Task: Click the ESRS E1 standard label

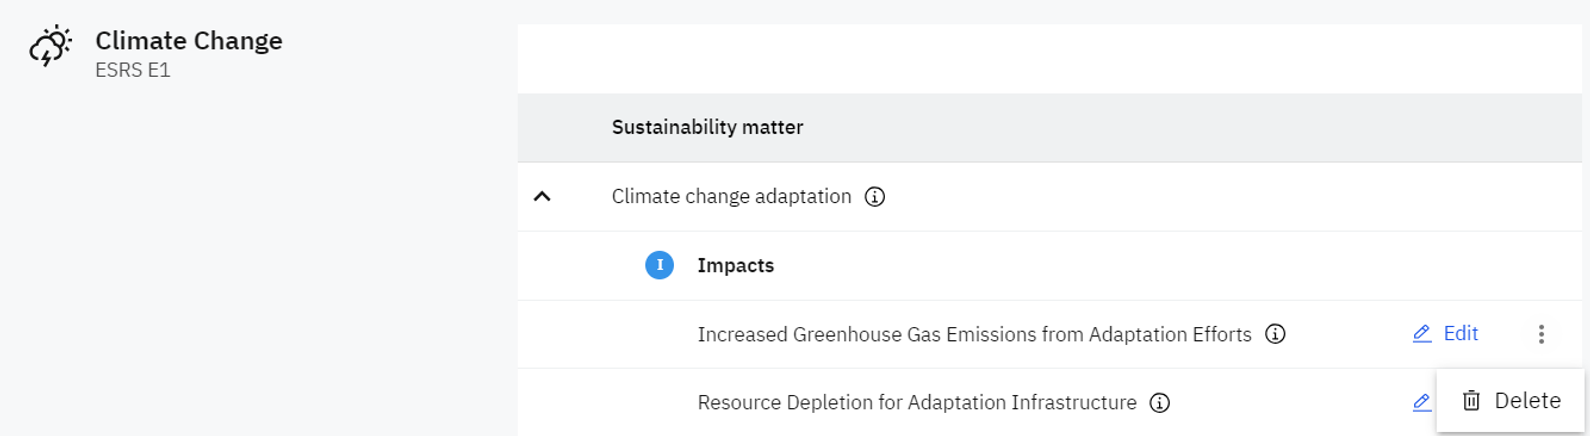Action: coord(132,70)
